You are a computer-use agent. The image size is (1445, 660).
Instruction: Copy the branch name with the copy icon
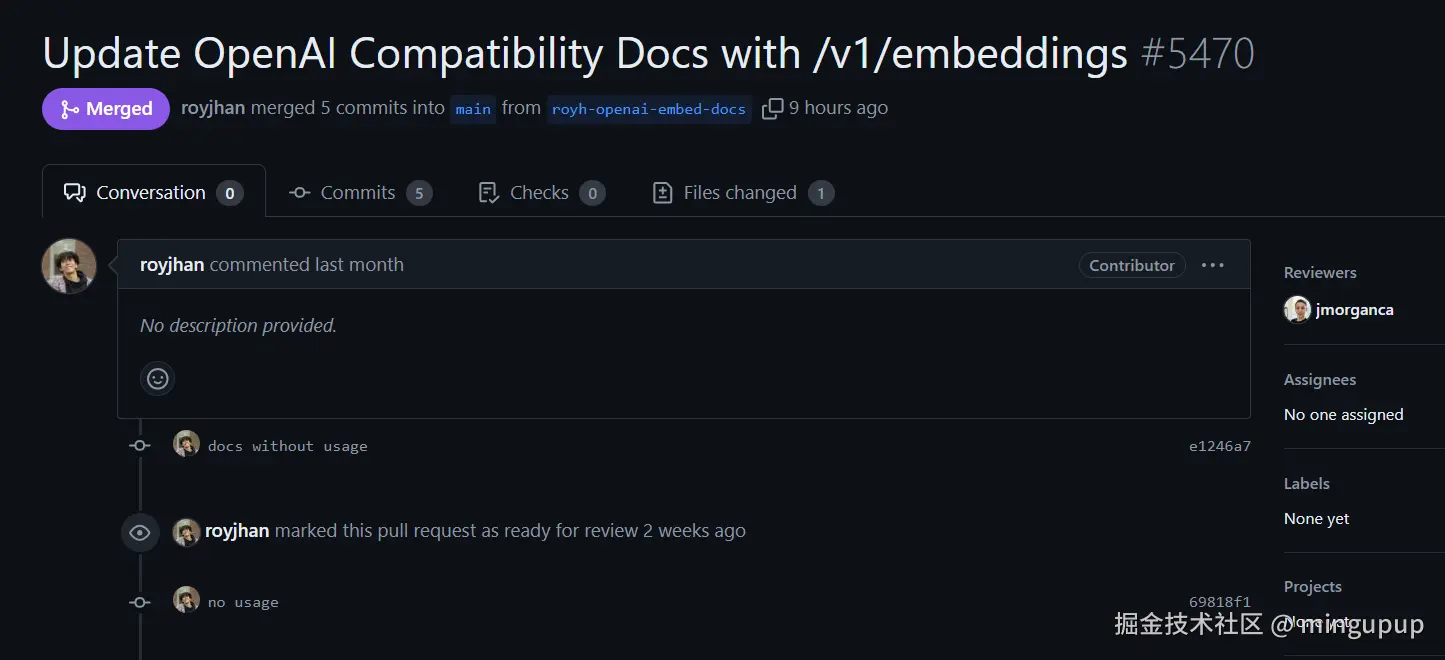[x=772, y=108]
